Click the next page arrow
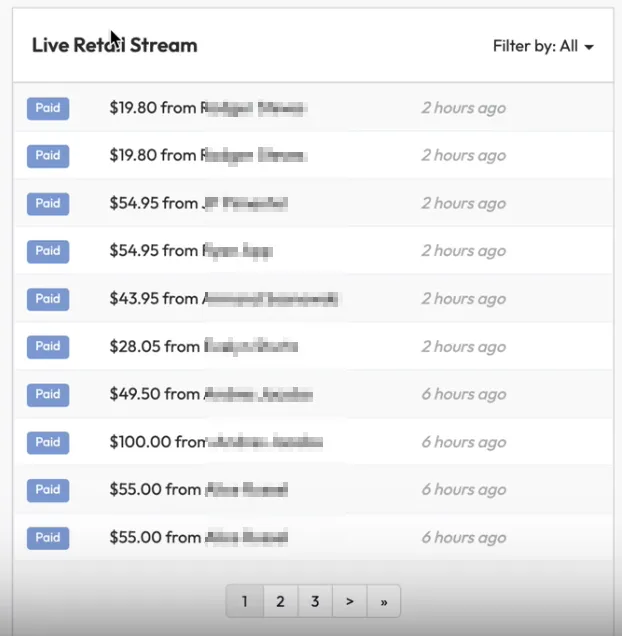This screenshot has height=636, width=622. pyautogui.click(x=349, y=601)
